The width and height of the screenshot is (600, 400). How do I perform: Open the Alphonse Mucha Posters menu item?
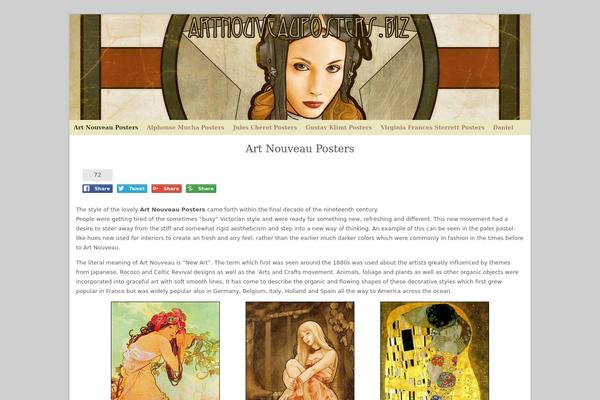point(185,127)
